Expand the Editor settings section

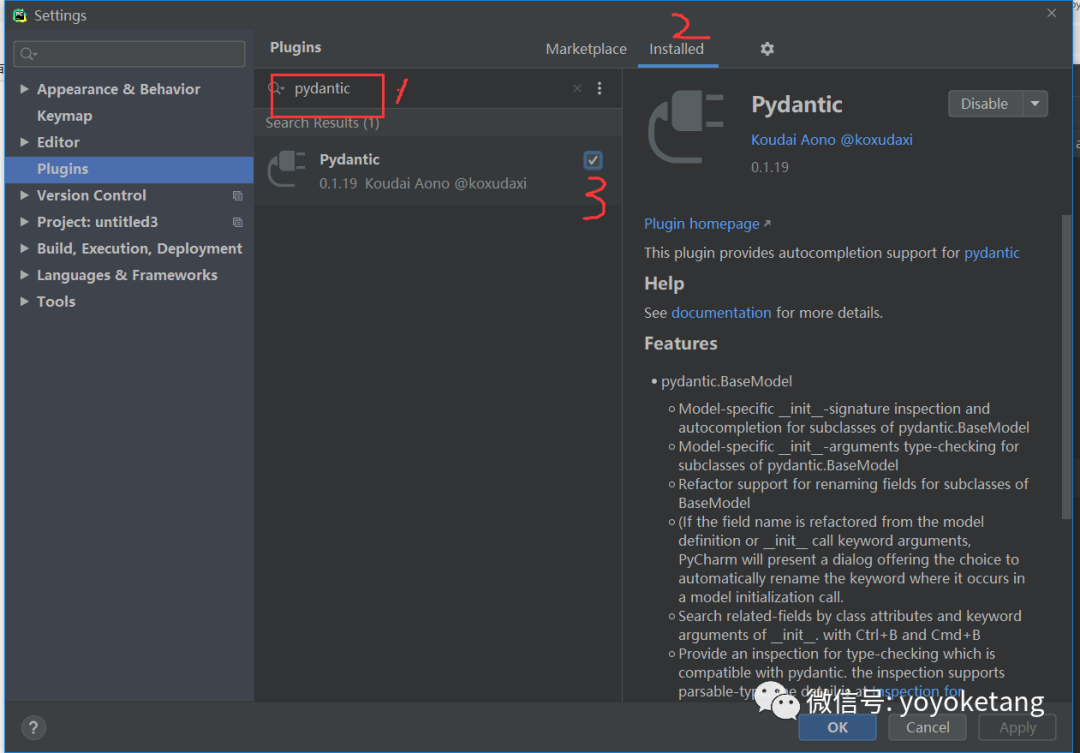click(24, 142)
